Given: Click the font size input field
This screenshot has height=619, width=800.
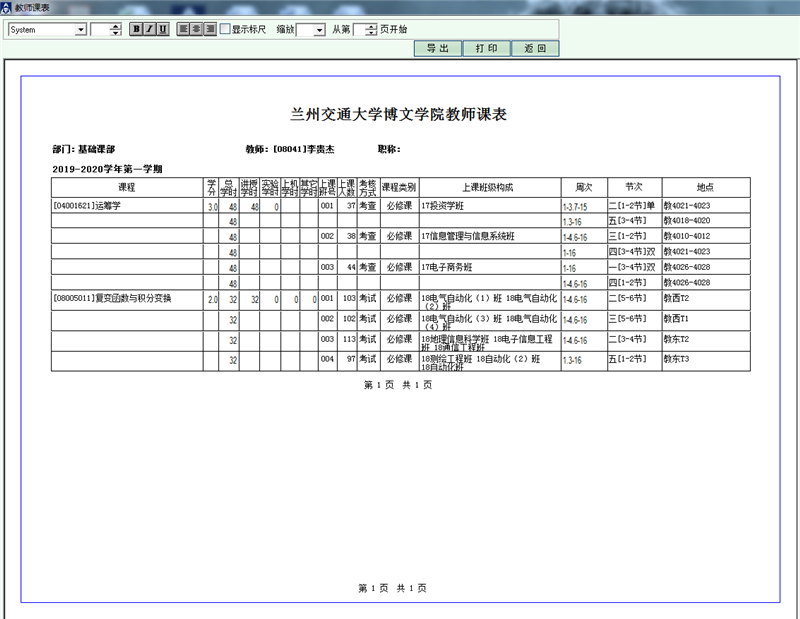Looking at the screenshot, I should tap(100, 30).
